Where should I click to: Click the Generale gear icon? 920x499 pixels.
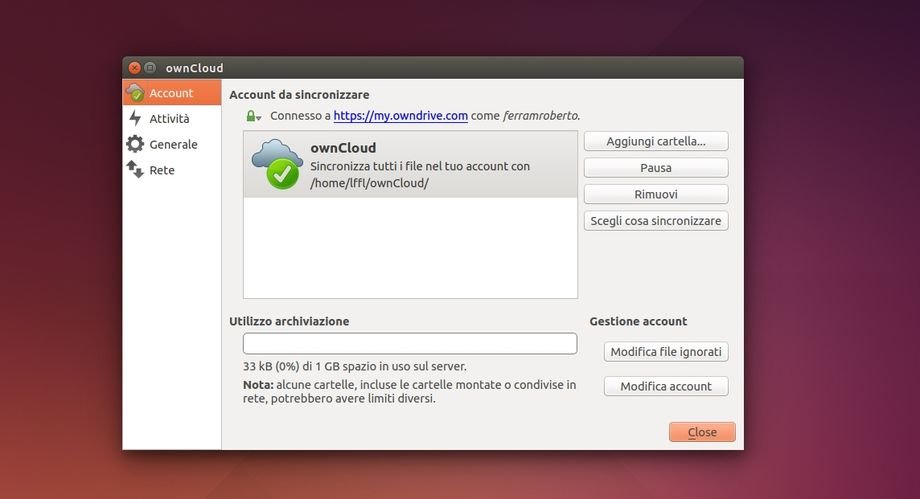pyautogui.click(x=135, y=144)
